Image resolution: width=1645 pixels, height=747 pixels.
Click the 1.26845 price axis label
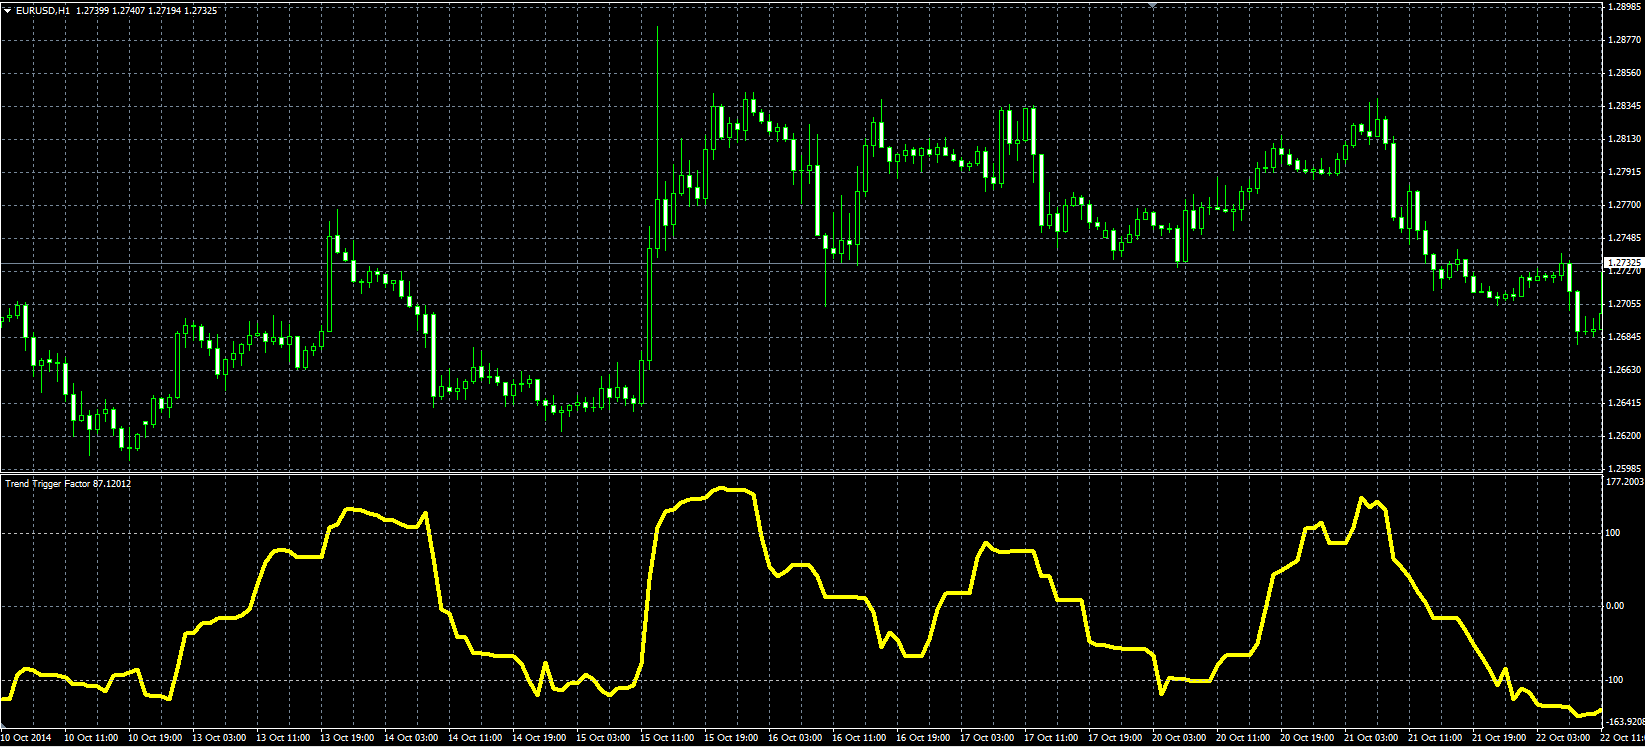pyautogui.click(x=1625, y=337)
